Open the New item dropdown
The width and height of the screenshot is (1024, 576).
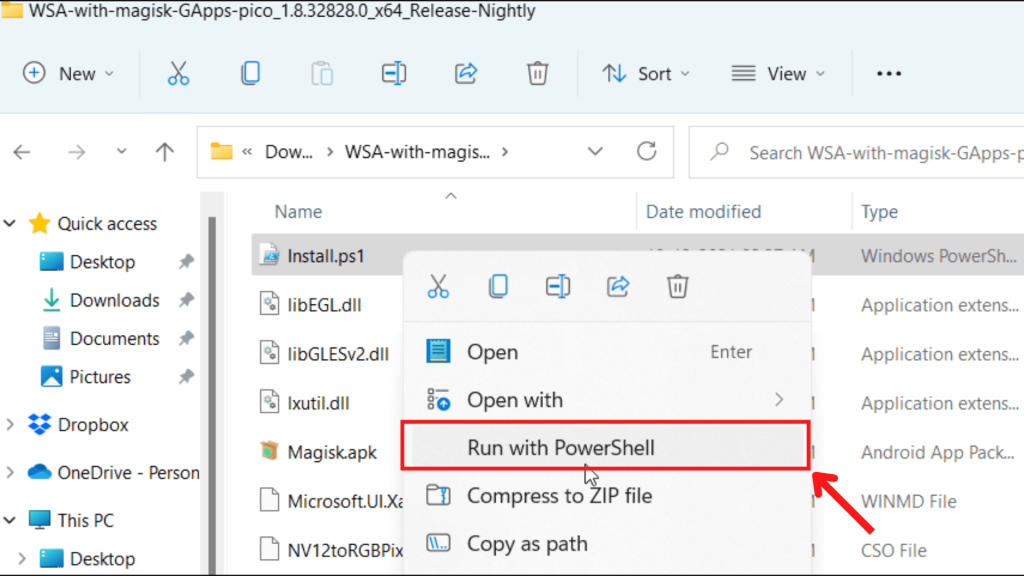69,74
